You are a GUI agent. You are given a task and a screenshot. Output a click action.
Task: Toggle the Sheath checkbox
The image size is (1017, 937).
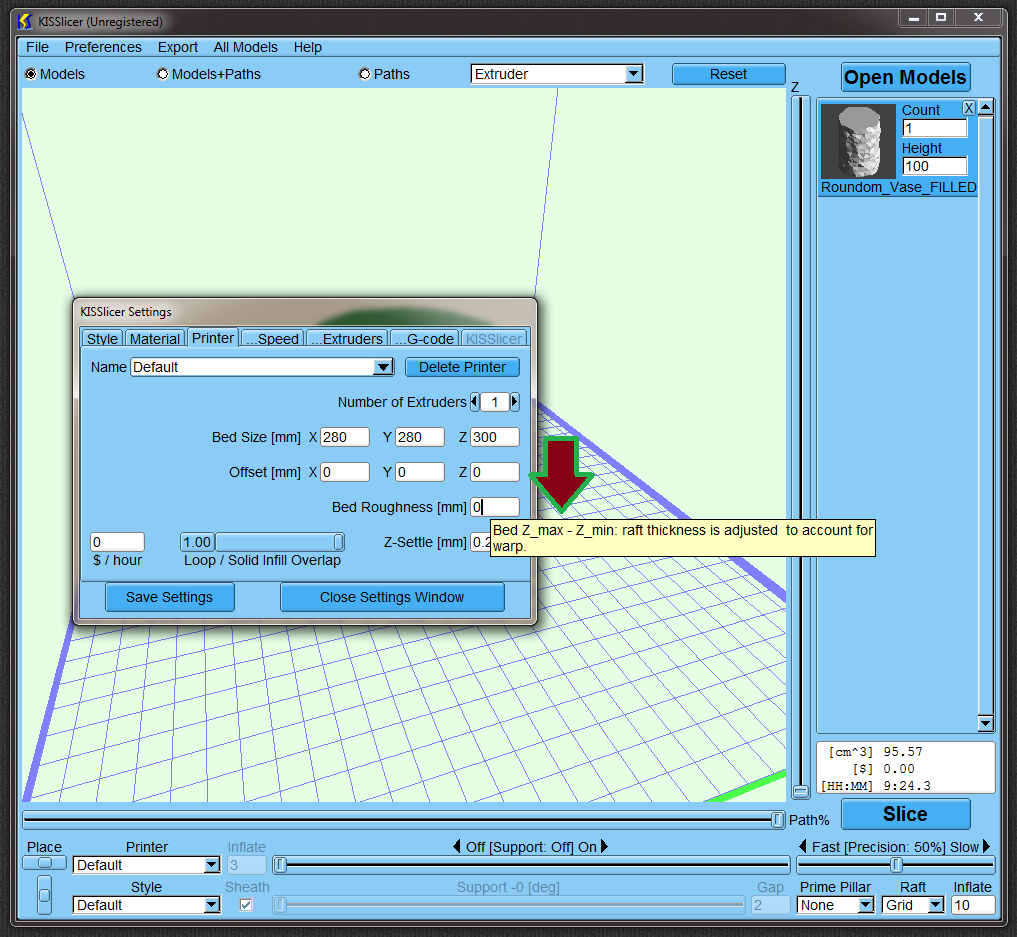246,905
